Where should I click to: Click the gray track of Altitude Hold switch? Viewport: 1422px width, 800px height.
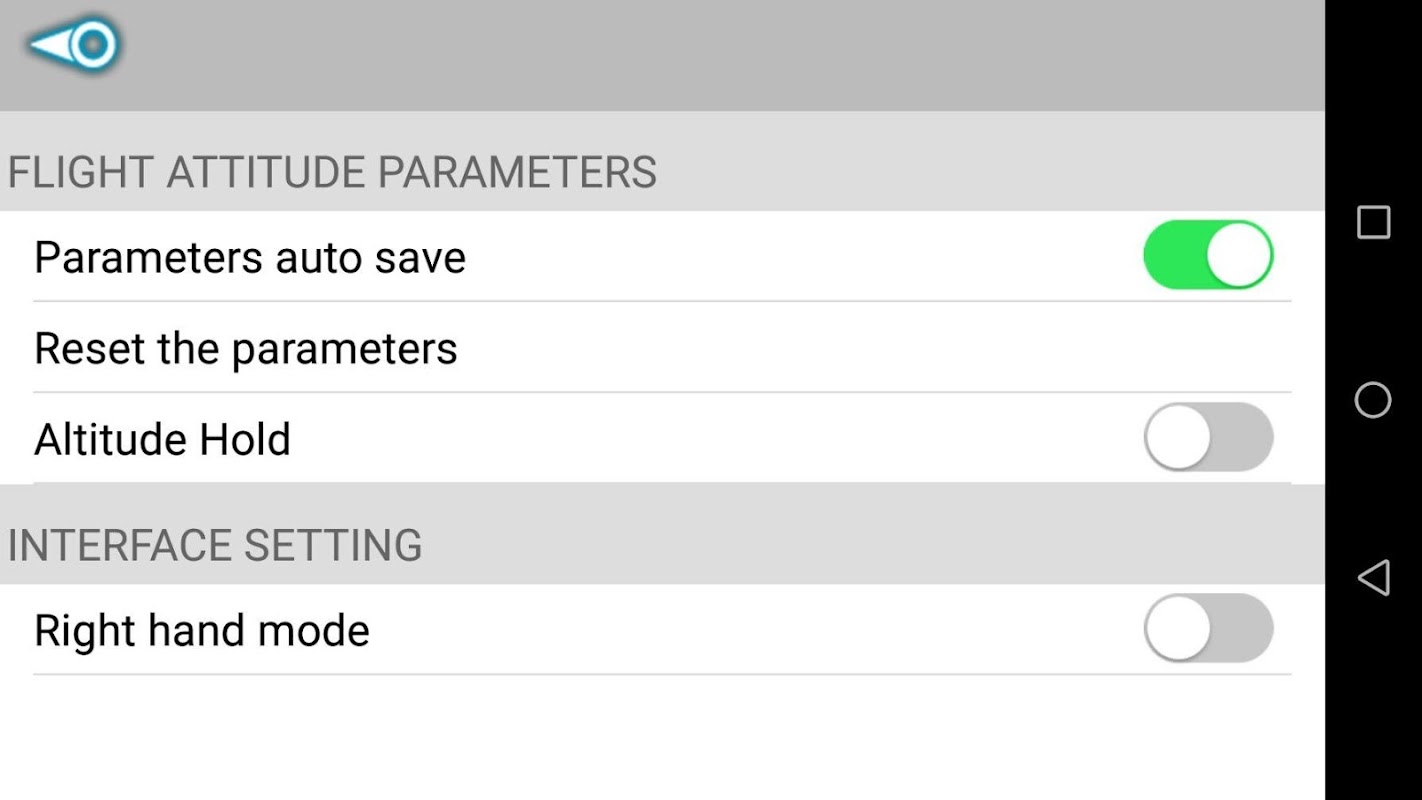1245,438
